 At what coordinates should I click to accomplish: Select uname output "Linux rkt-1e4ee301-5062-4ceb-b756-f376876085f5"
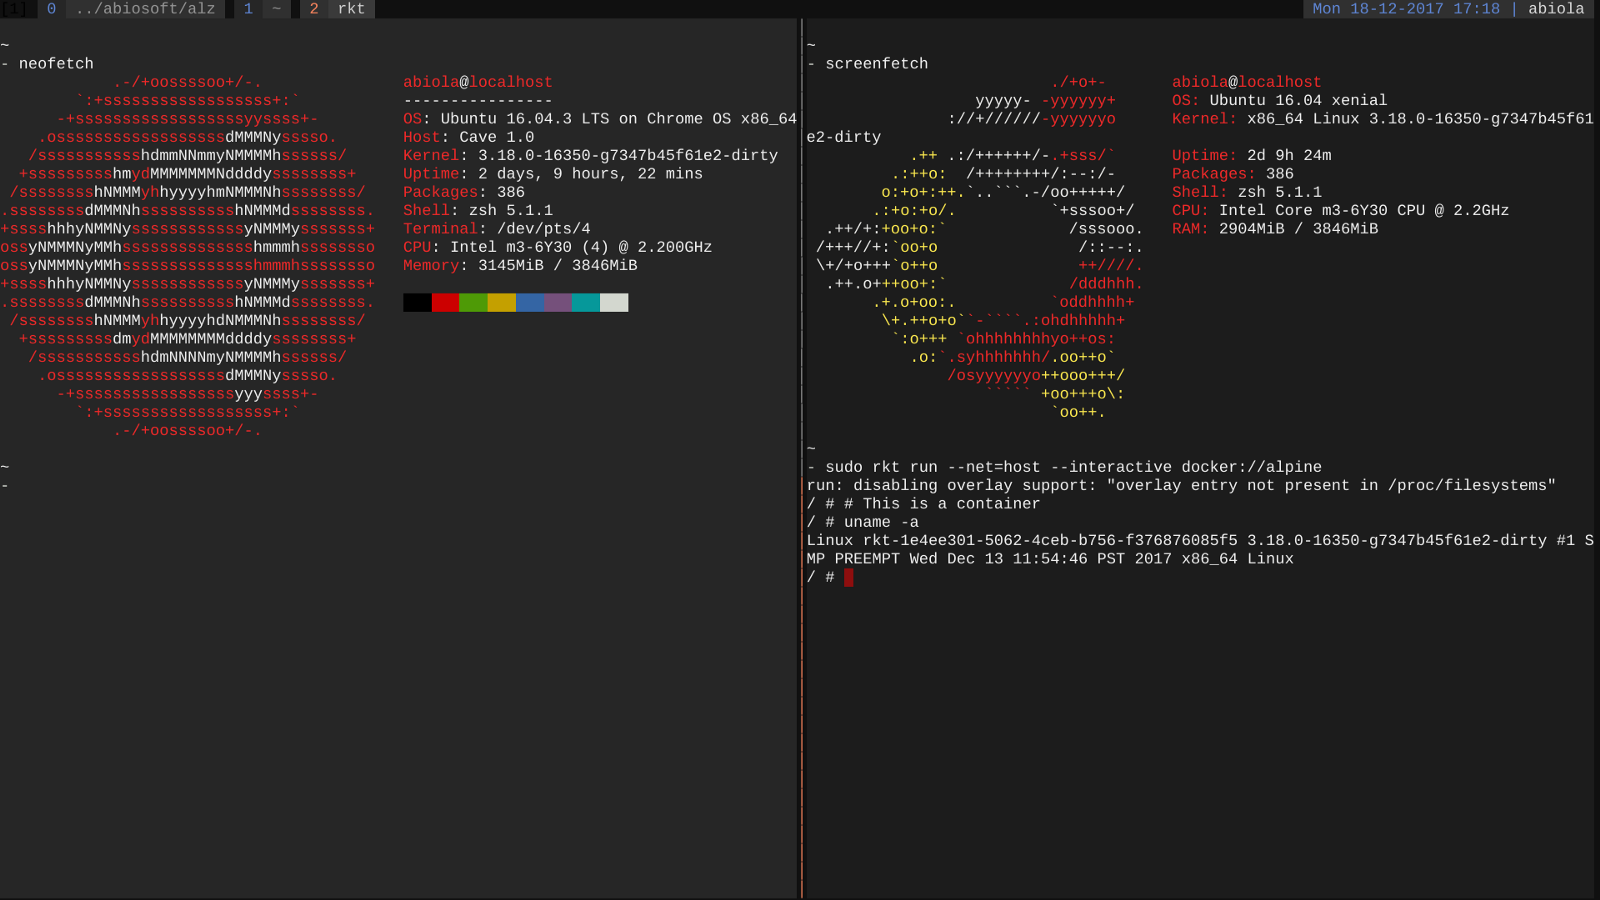pyautogui.click(x=1022, y=541)
